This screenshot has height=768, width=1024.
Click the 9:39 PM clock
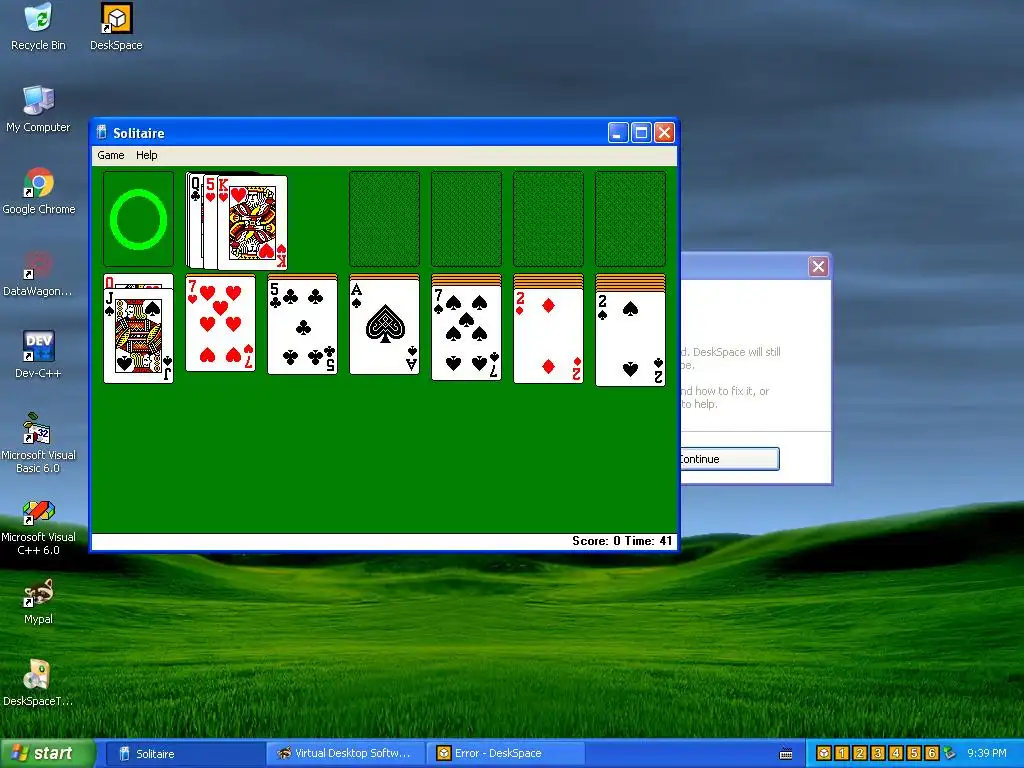(x=987, y=754)
